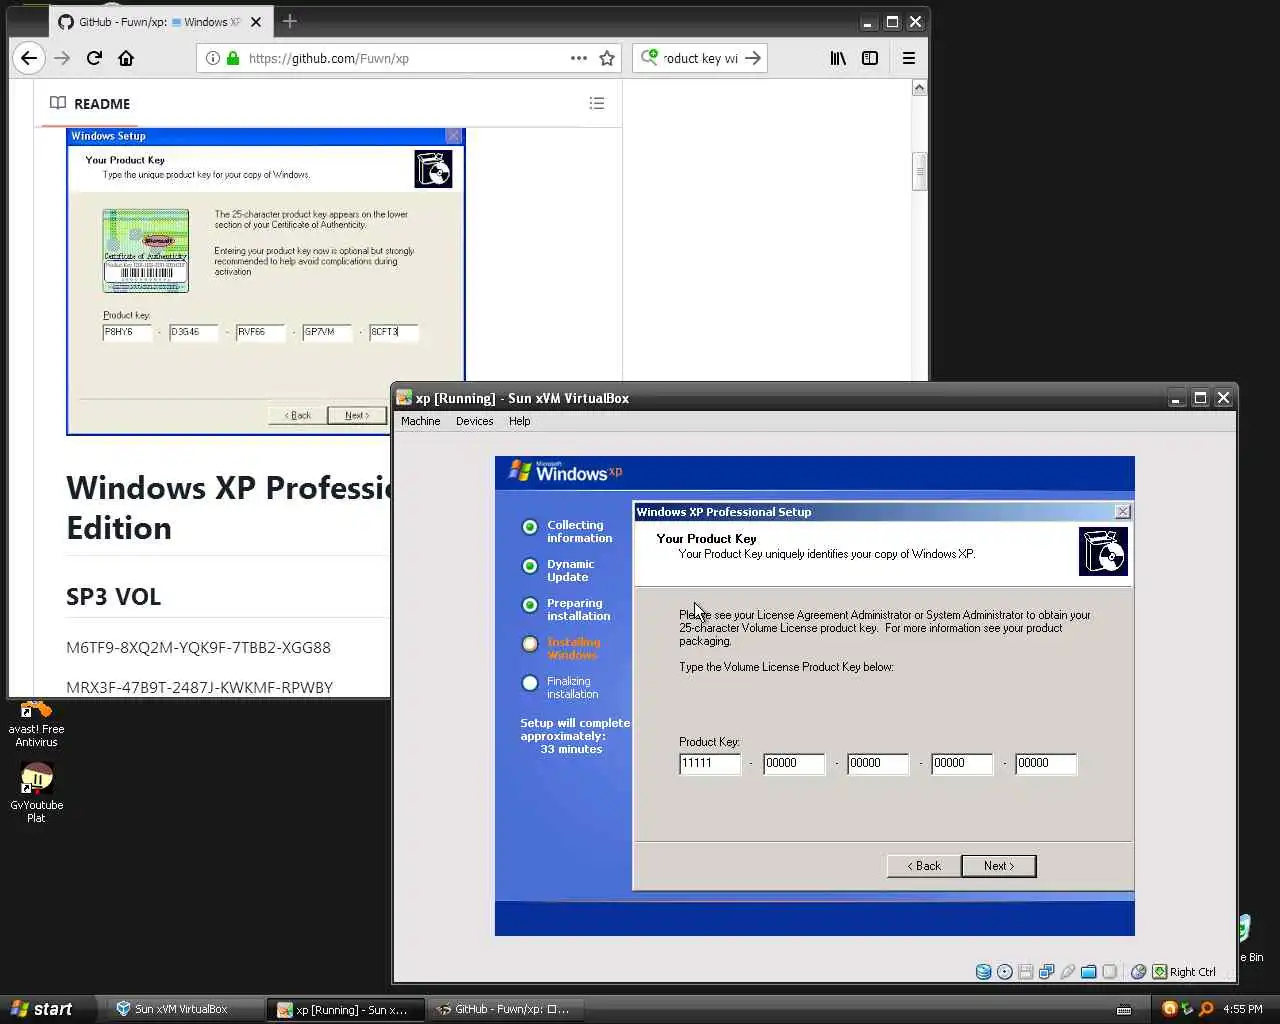Close the GitHub Fuwn/xp tab
Screen dimensions: 1280x1024
(255, 22)
